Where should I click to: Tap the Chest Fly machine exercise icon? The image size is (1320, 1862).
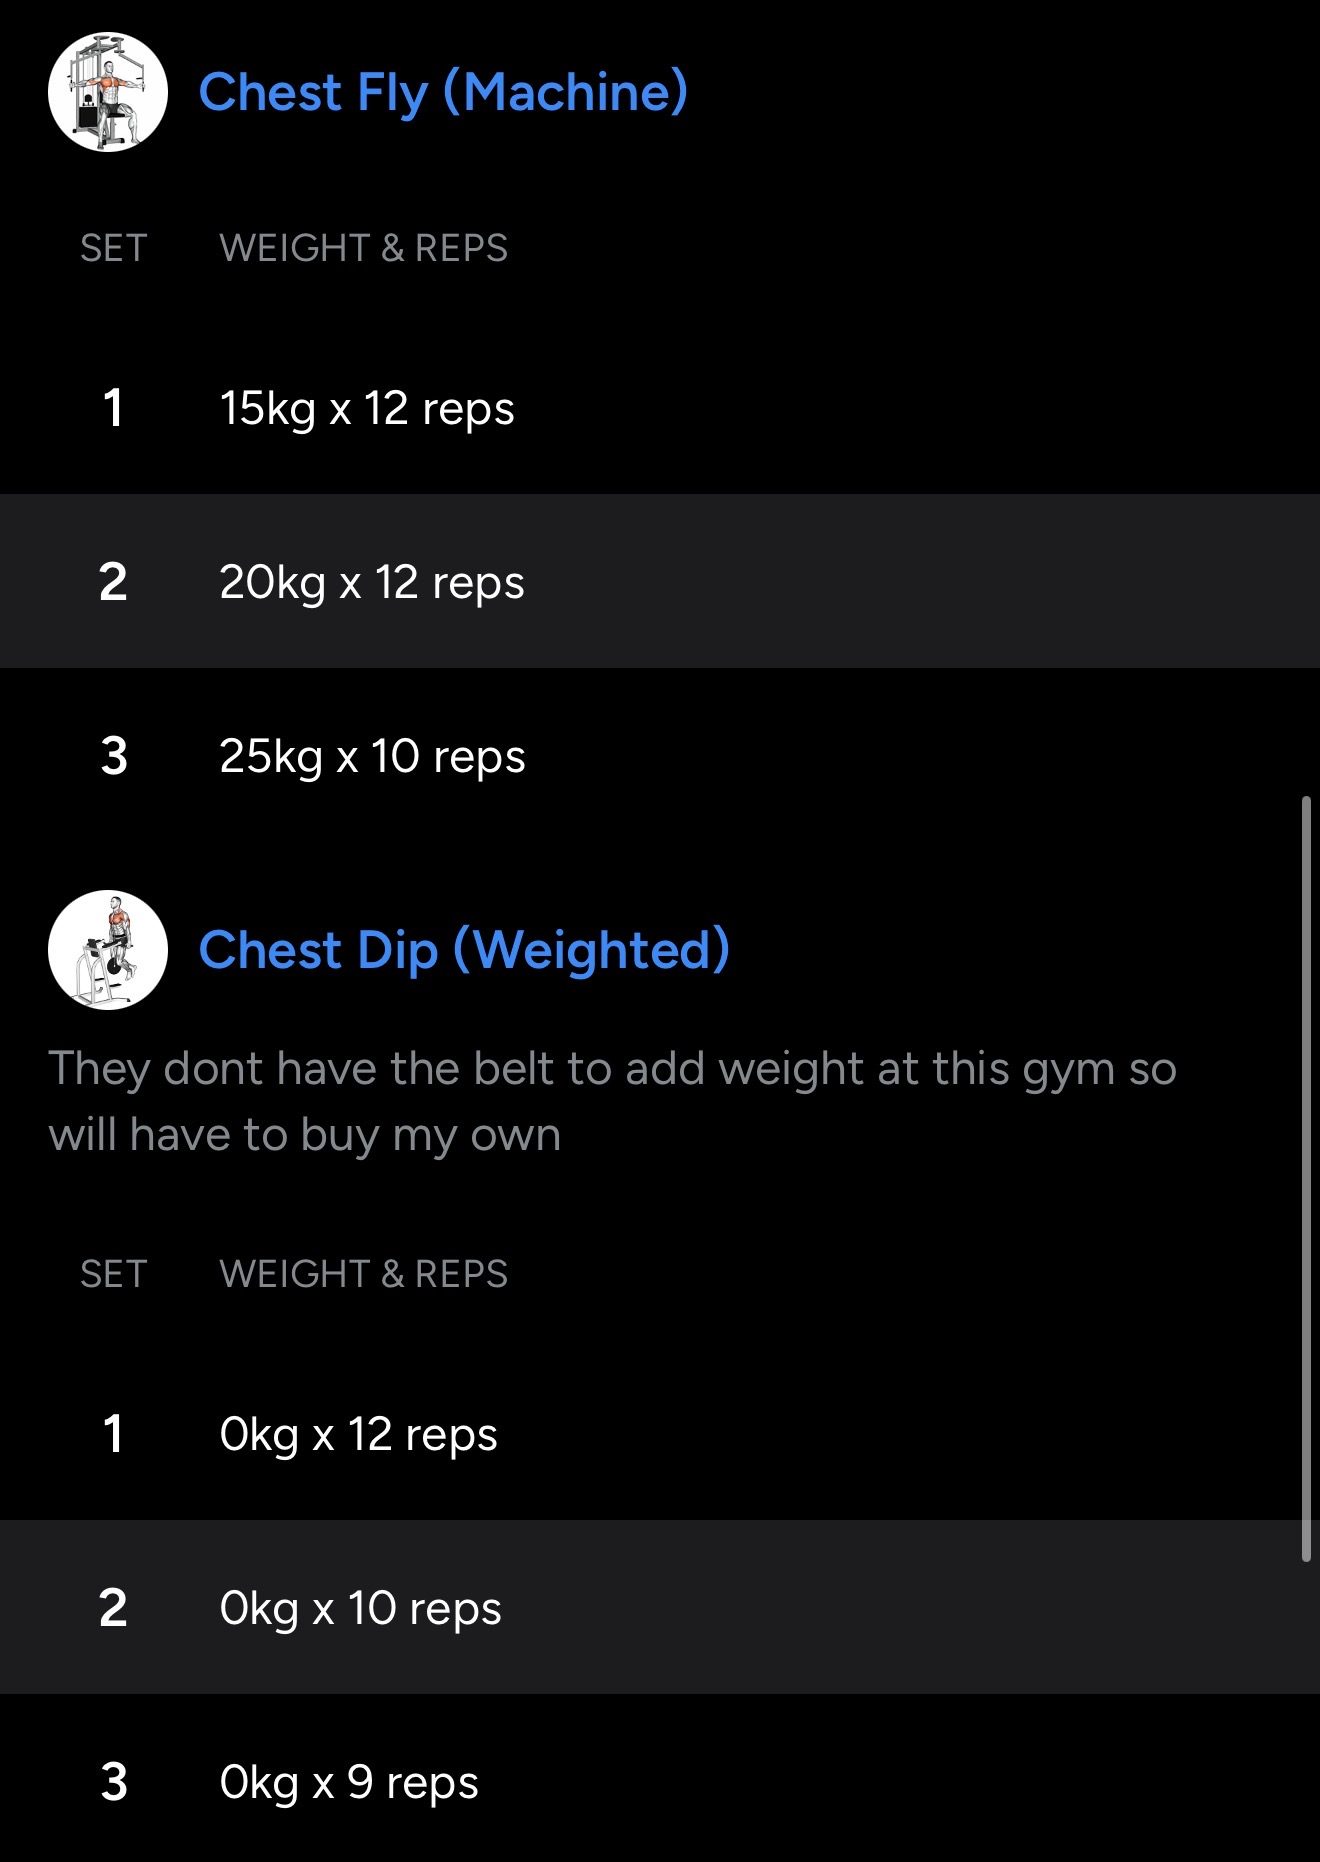108,92
